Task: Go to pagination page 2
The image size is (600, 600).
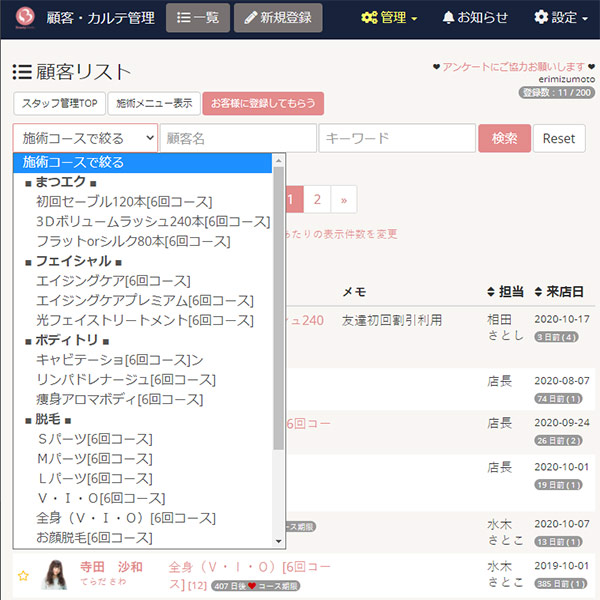Action: (x=317, y=199)
